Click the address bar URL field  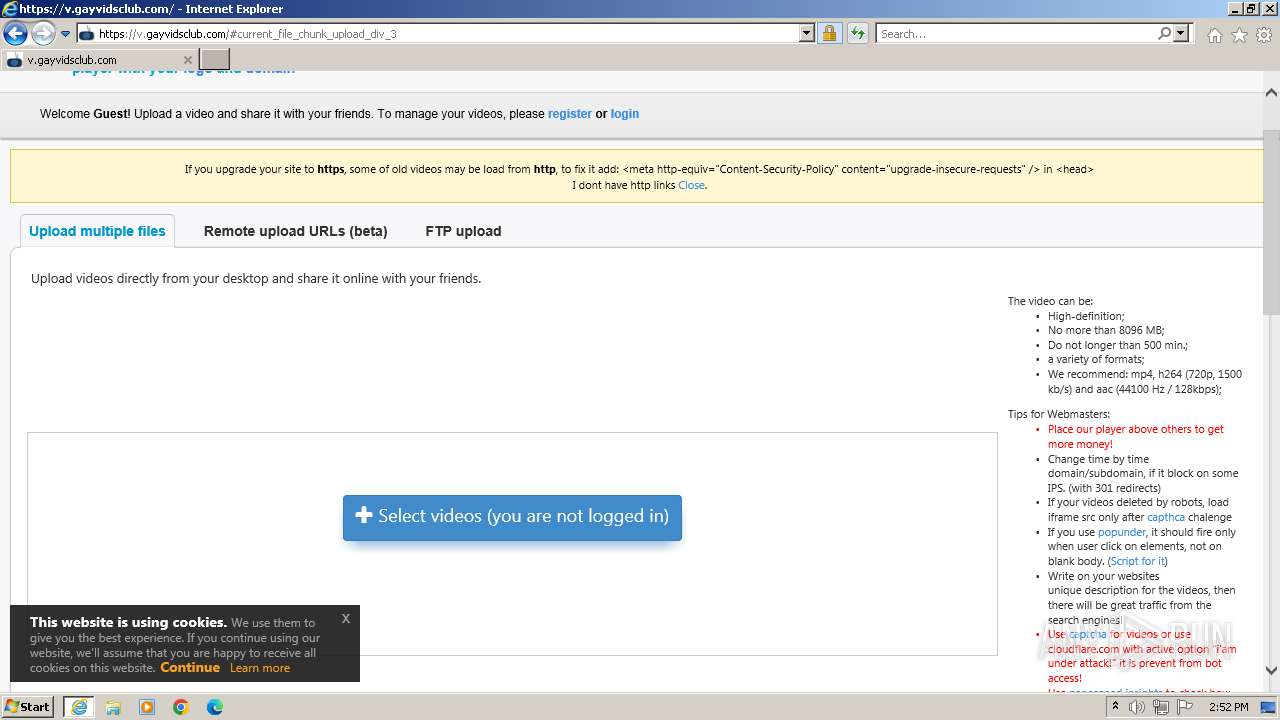(447, 33)
